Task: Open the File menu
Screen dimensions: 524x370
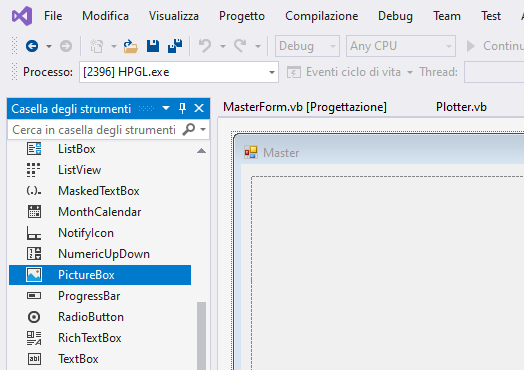Action: point(53,16)
